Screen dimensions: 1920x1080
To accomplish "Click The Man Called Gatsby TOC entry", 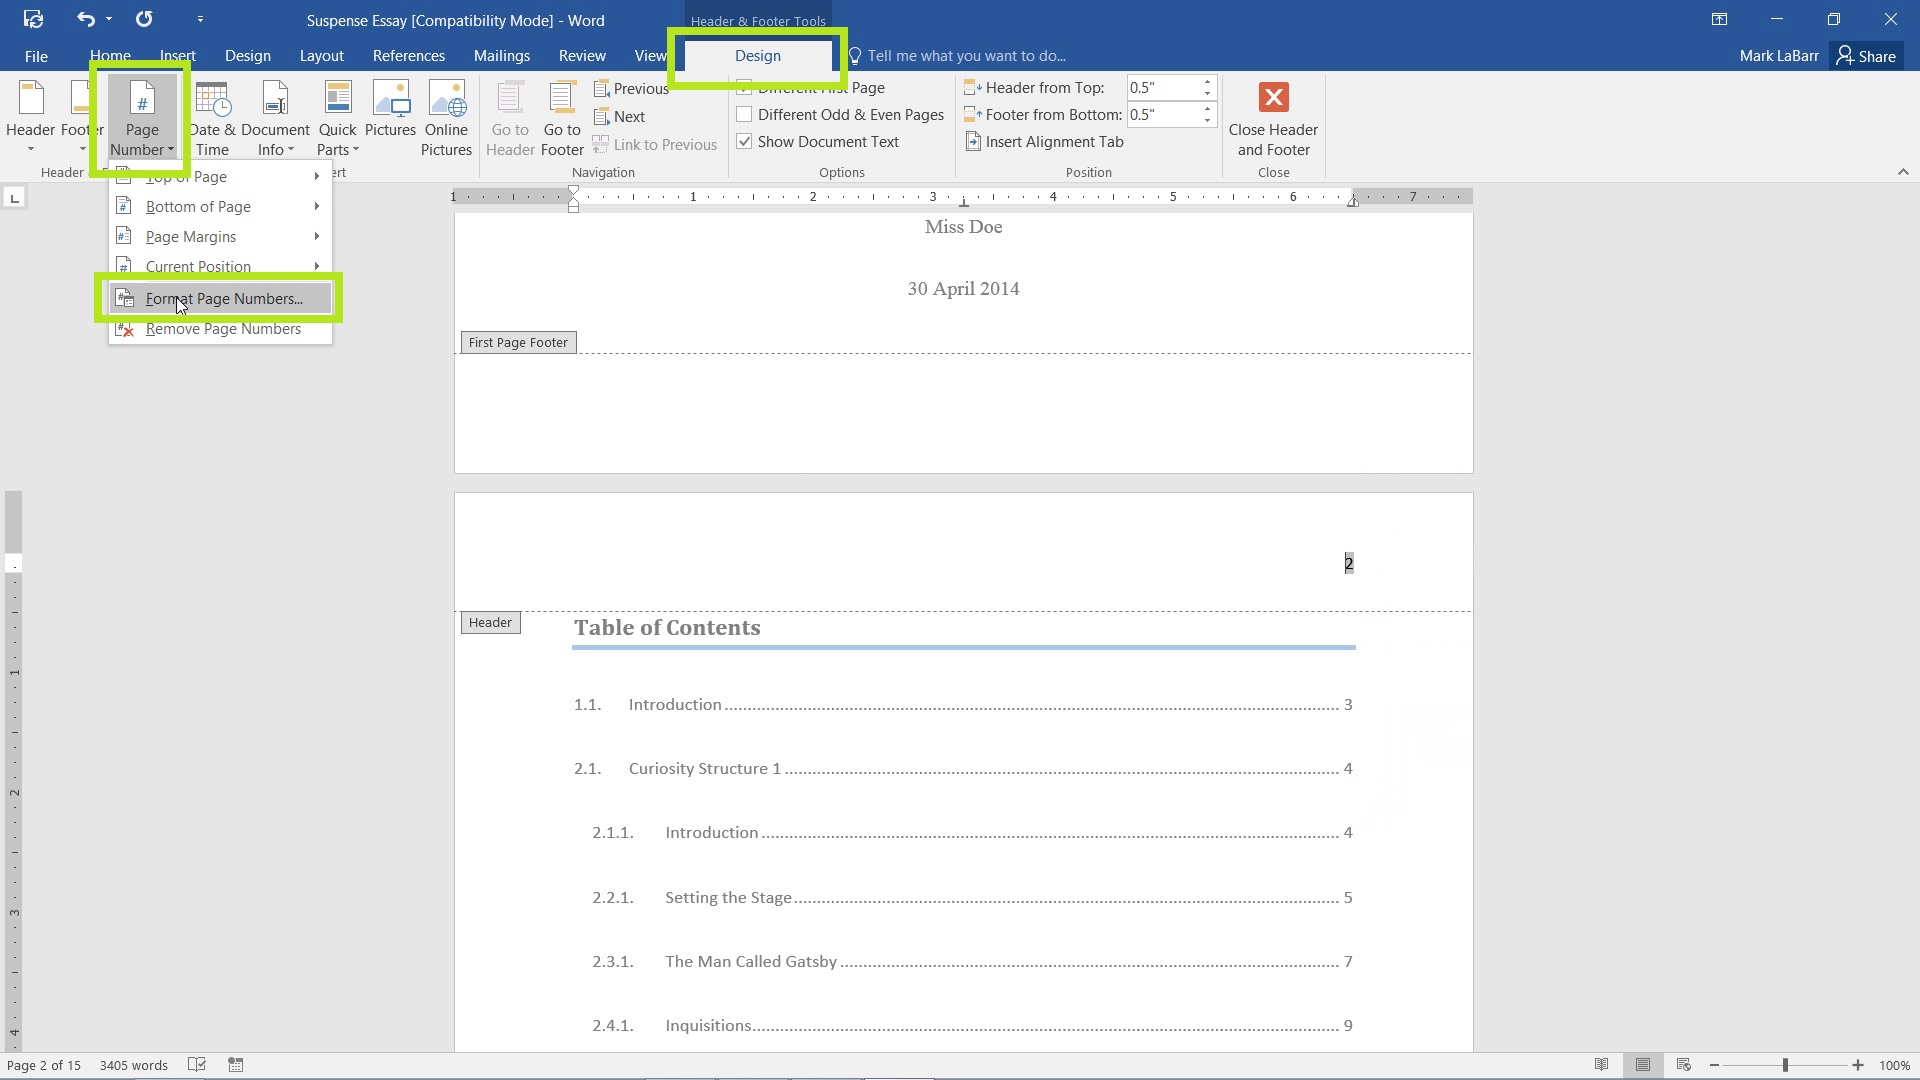I will tap(972, 962).
